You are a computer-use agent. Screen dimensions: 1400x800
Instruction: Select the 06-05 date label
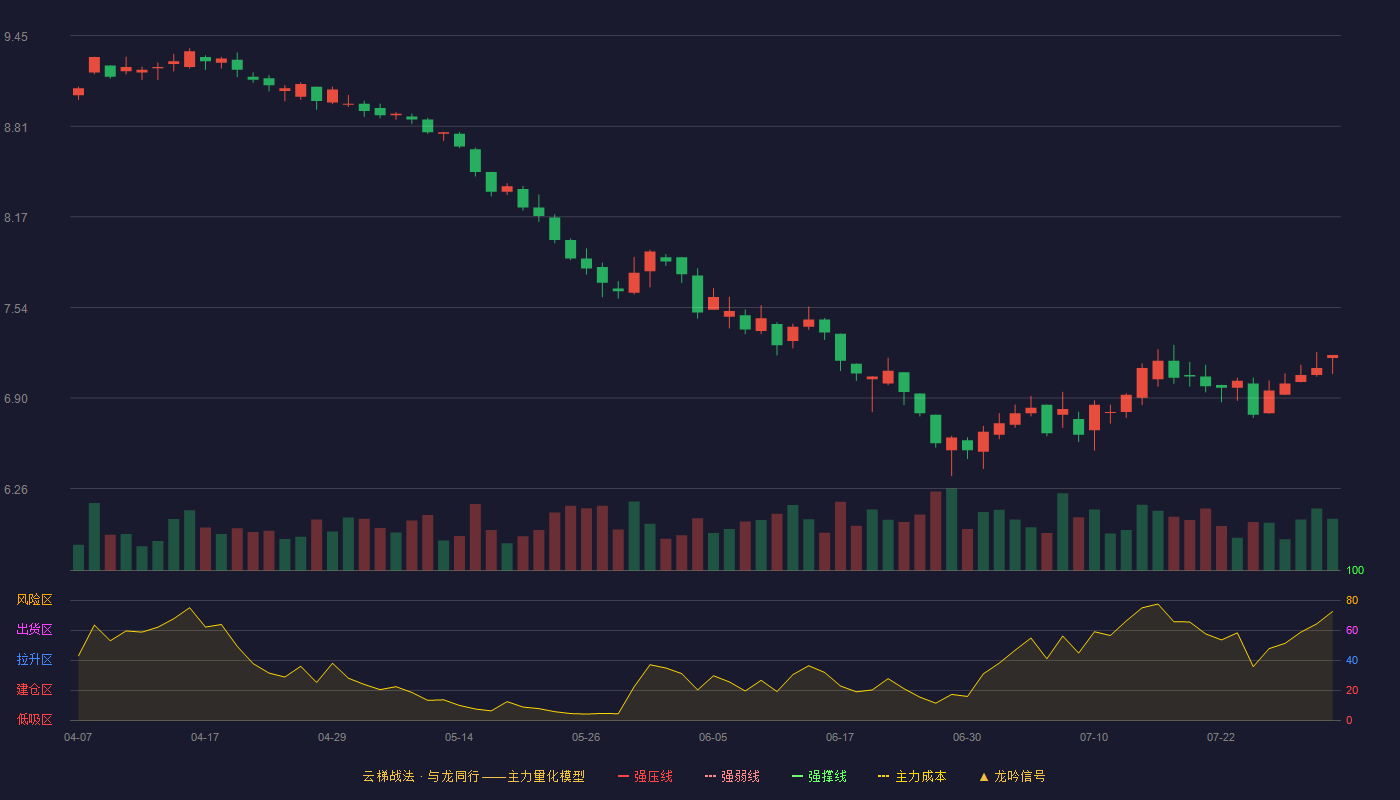(x=713, y=737)
